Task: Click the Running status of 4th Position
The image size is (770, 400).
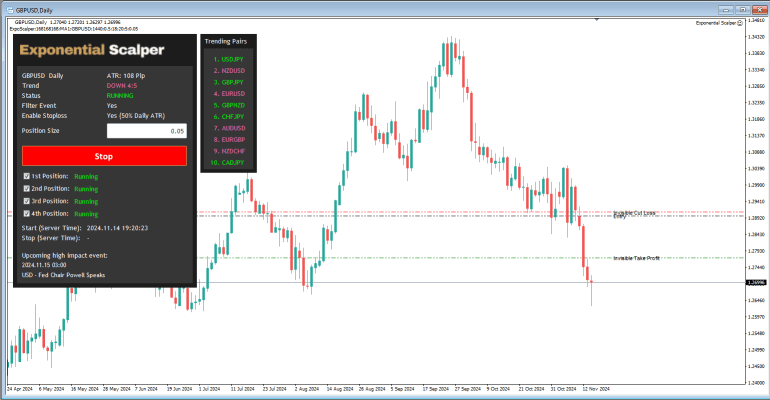Action: [x=86, y=214]
